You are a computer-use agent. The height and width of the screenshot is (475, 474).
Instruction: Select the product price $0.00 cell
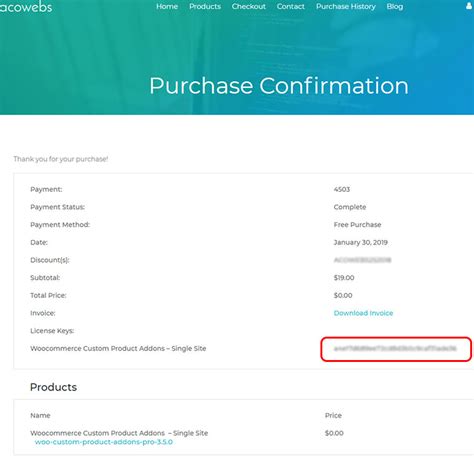point(334,433)
